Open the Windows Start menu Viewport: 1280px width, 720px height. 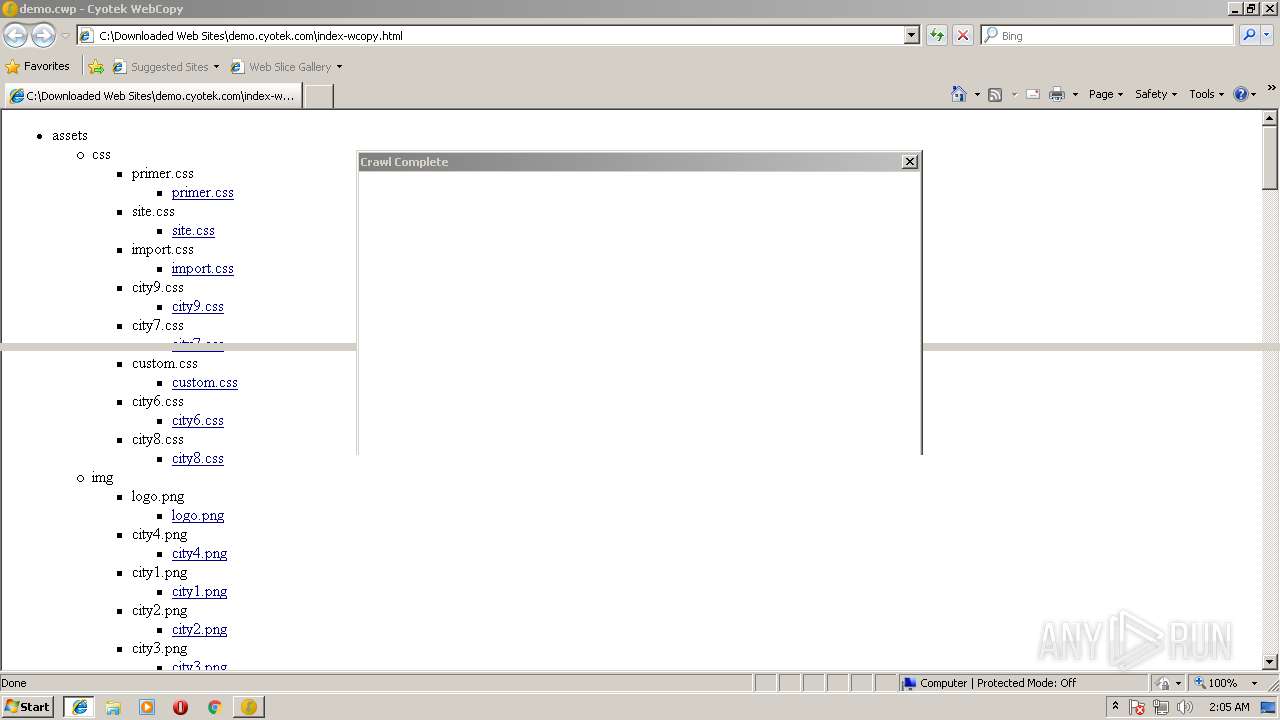click(x=27, y=706)
